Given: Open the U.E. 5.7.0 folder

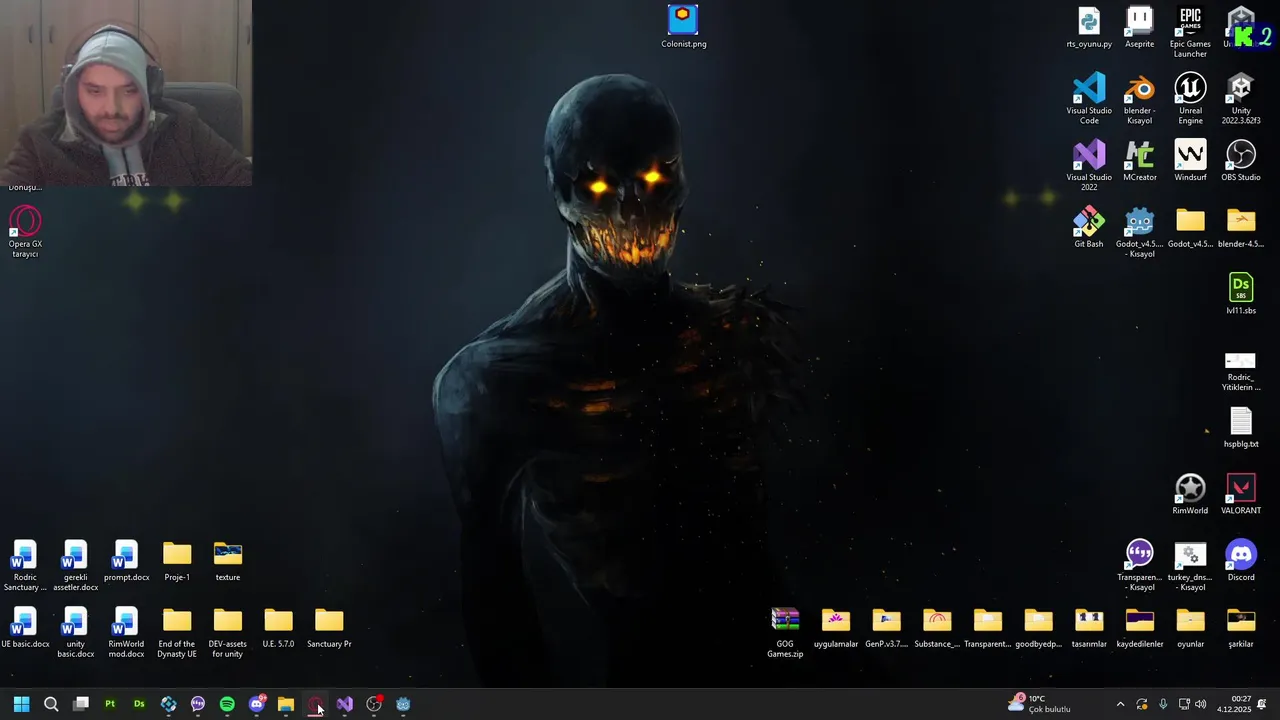Looking at the screenshot, I should pos(278,627).
